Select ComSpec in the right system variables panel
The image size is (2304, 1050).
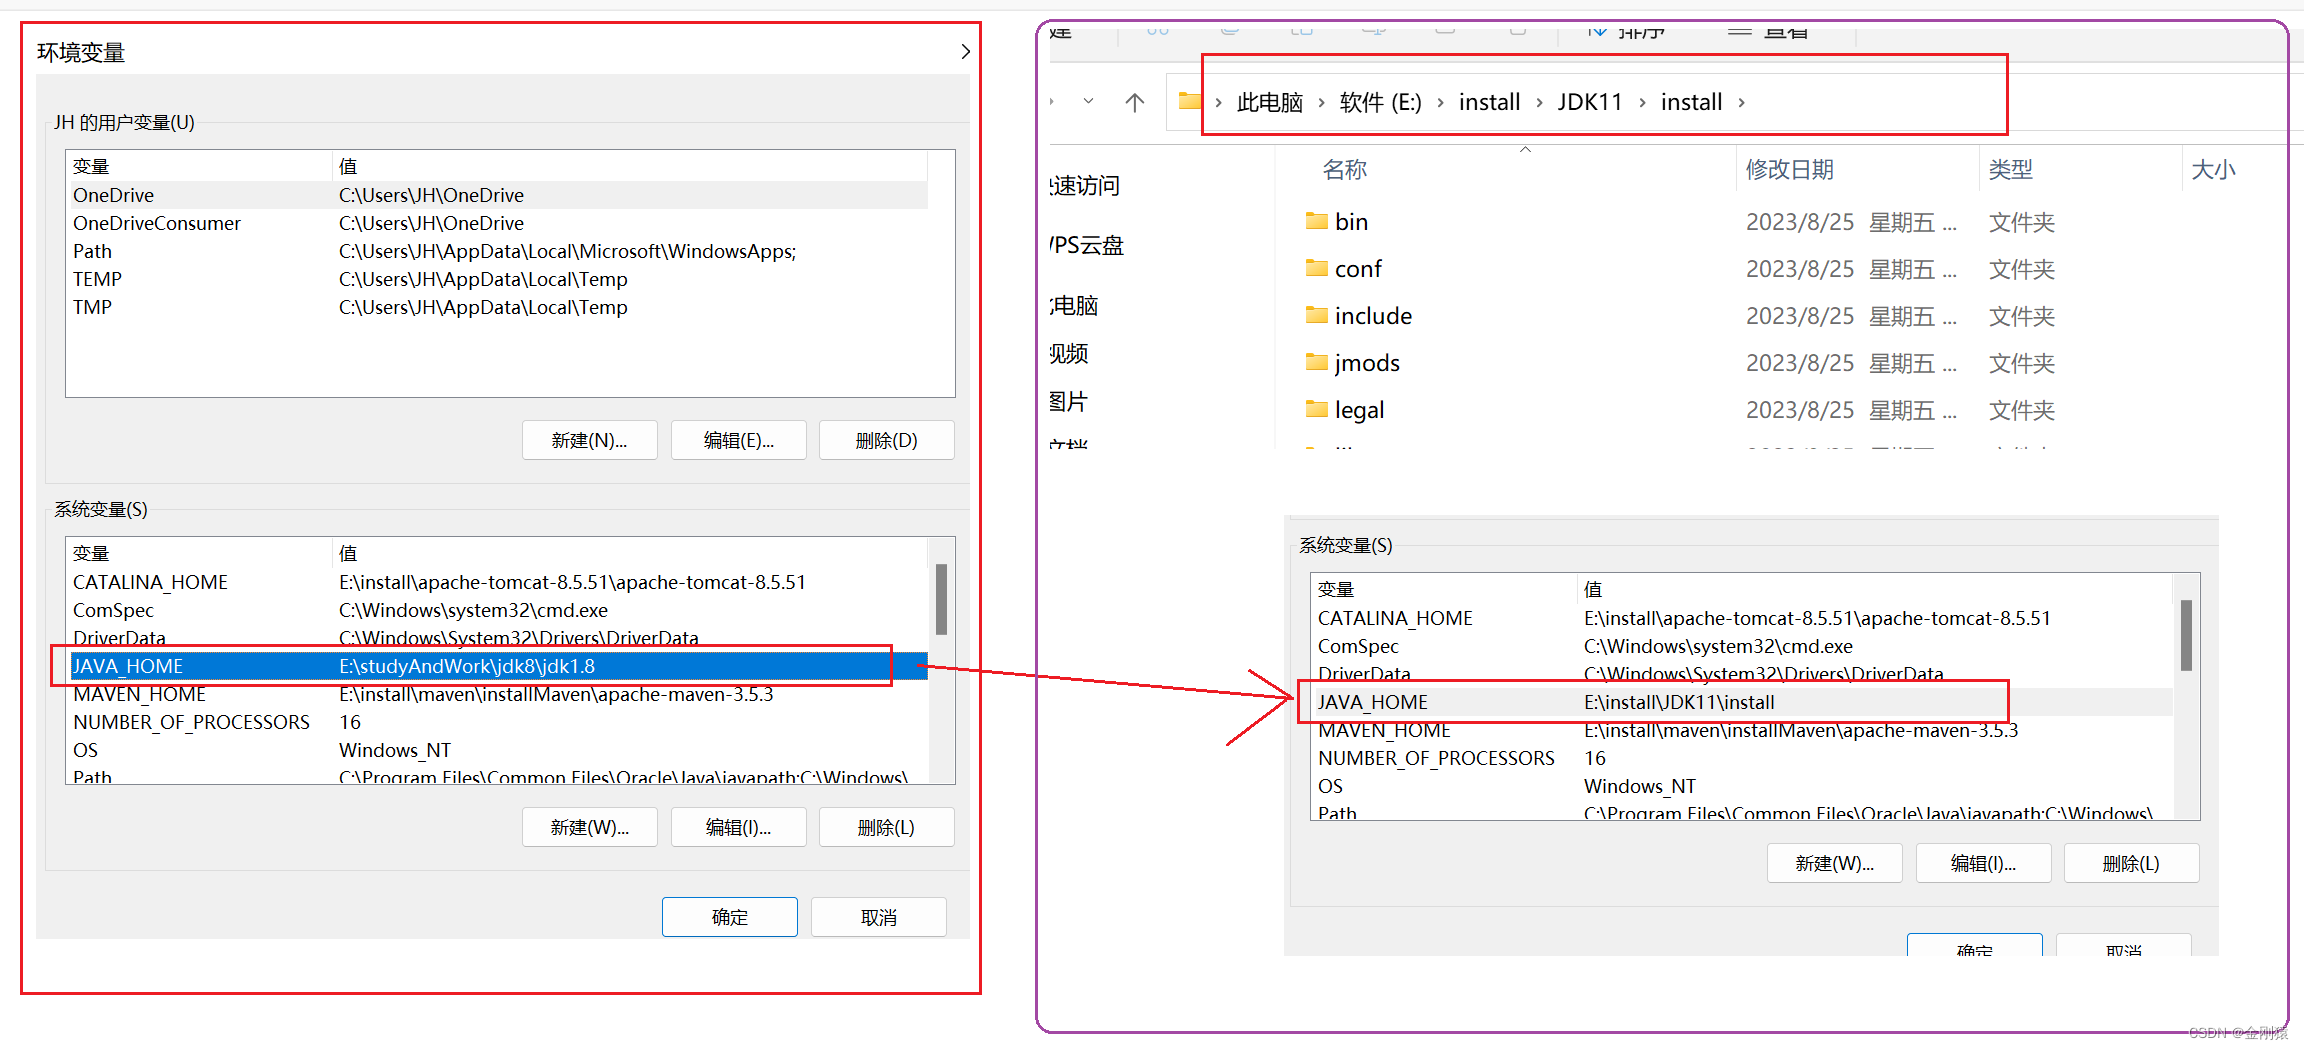click(x=1743, y=646)
